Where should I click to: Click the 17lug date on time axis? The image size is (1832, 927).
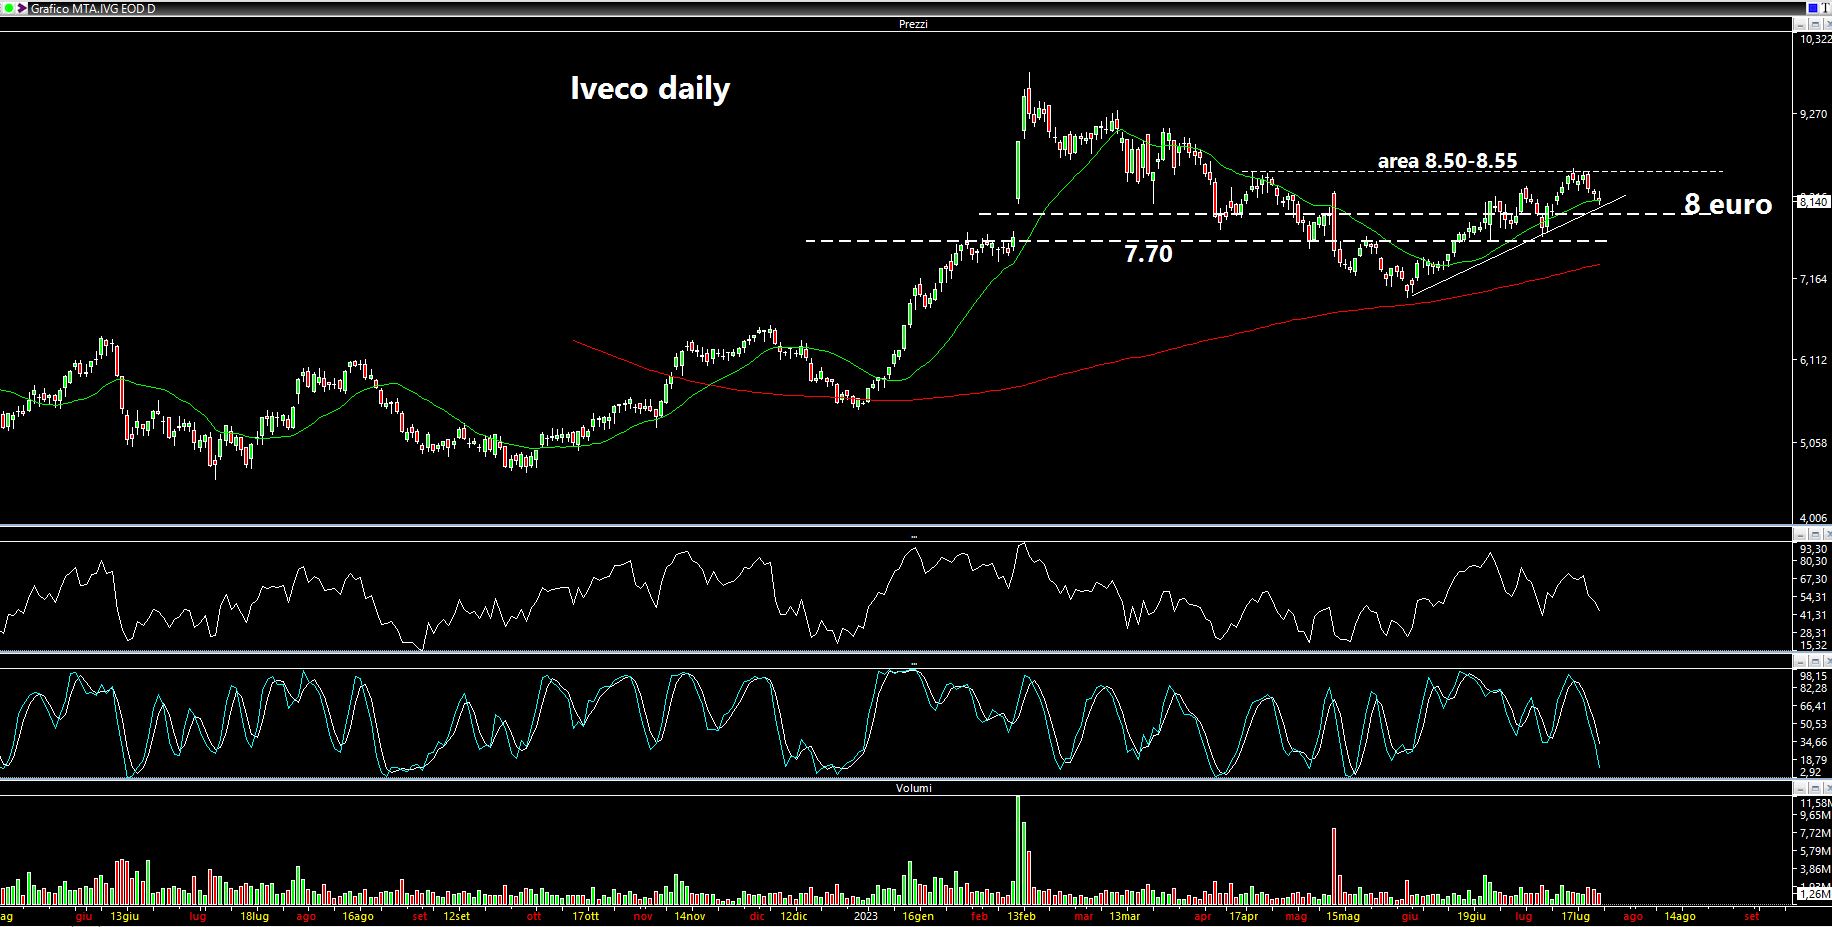tap(1575, 916)
